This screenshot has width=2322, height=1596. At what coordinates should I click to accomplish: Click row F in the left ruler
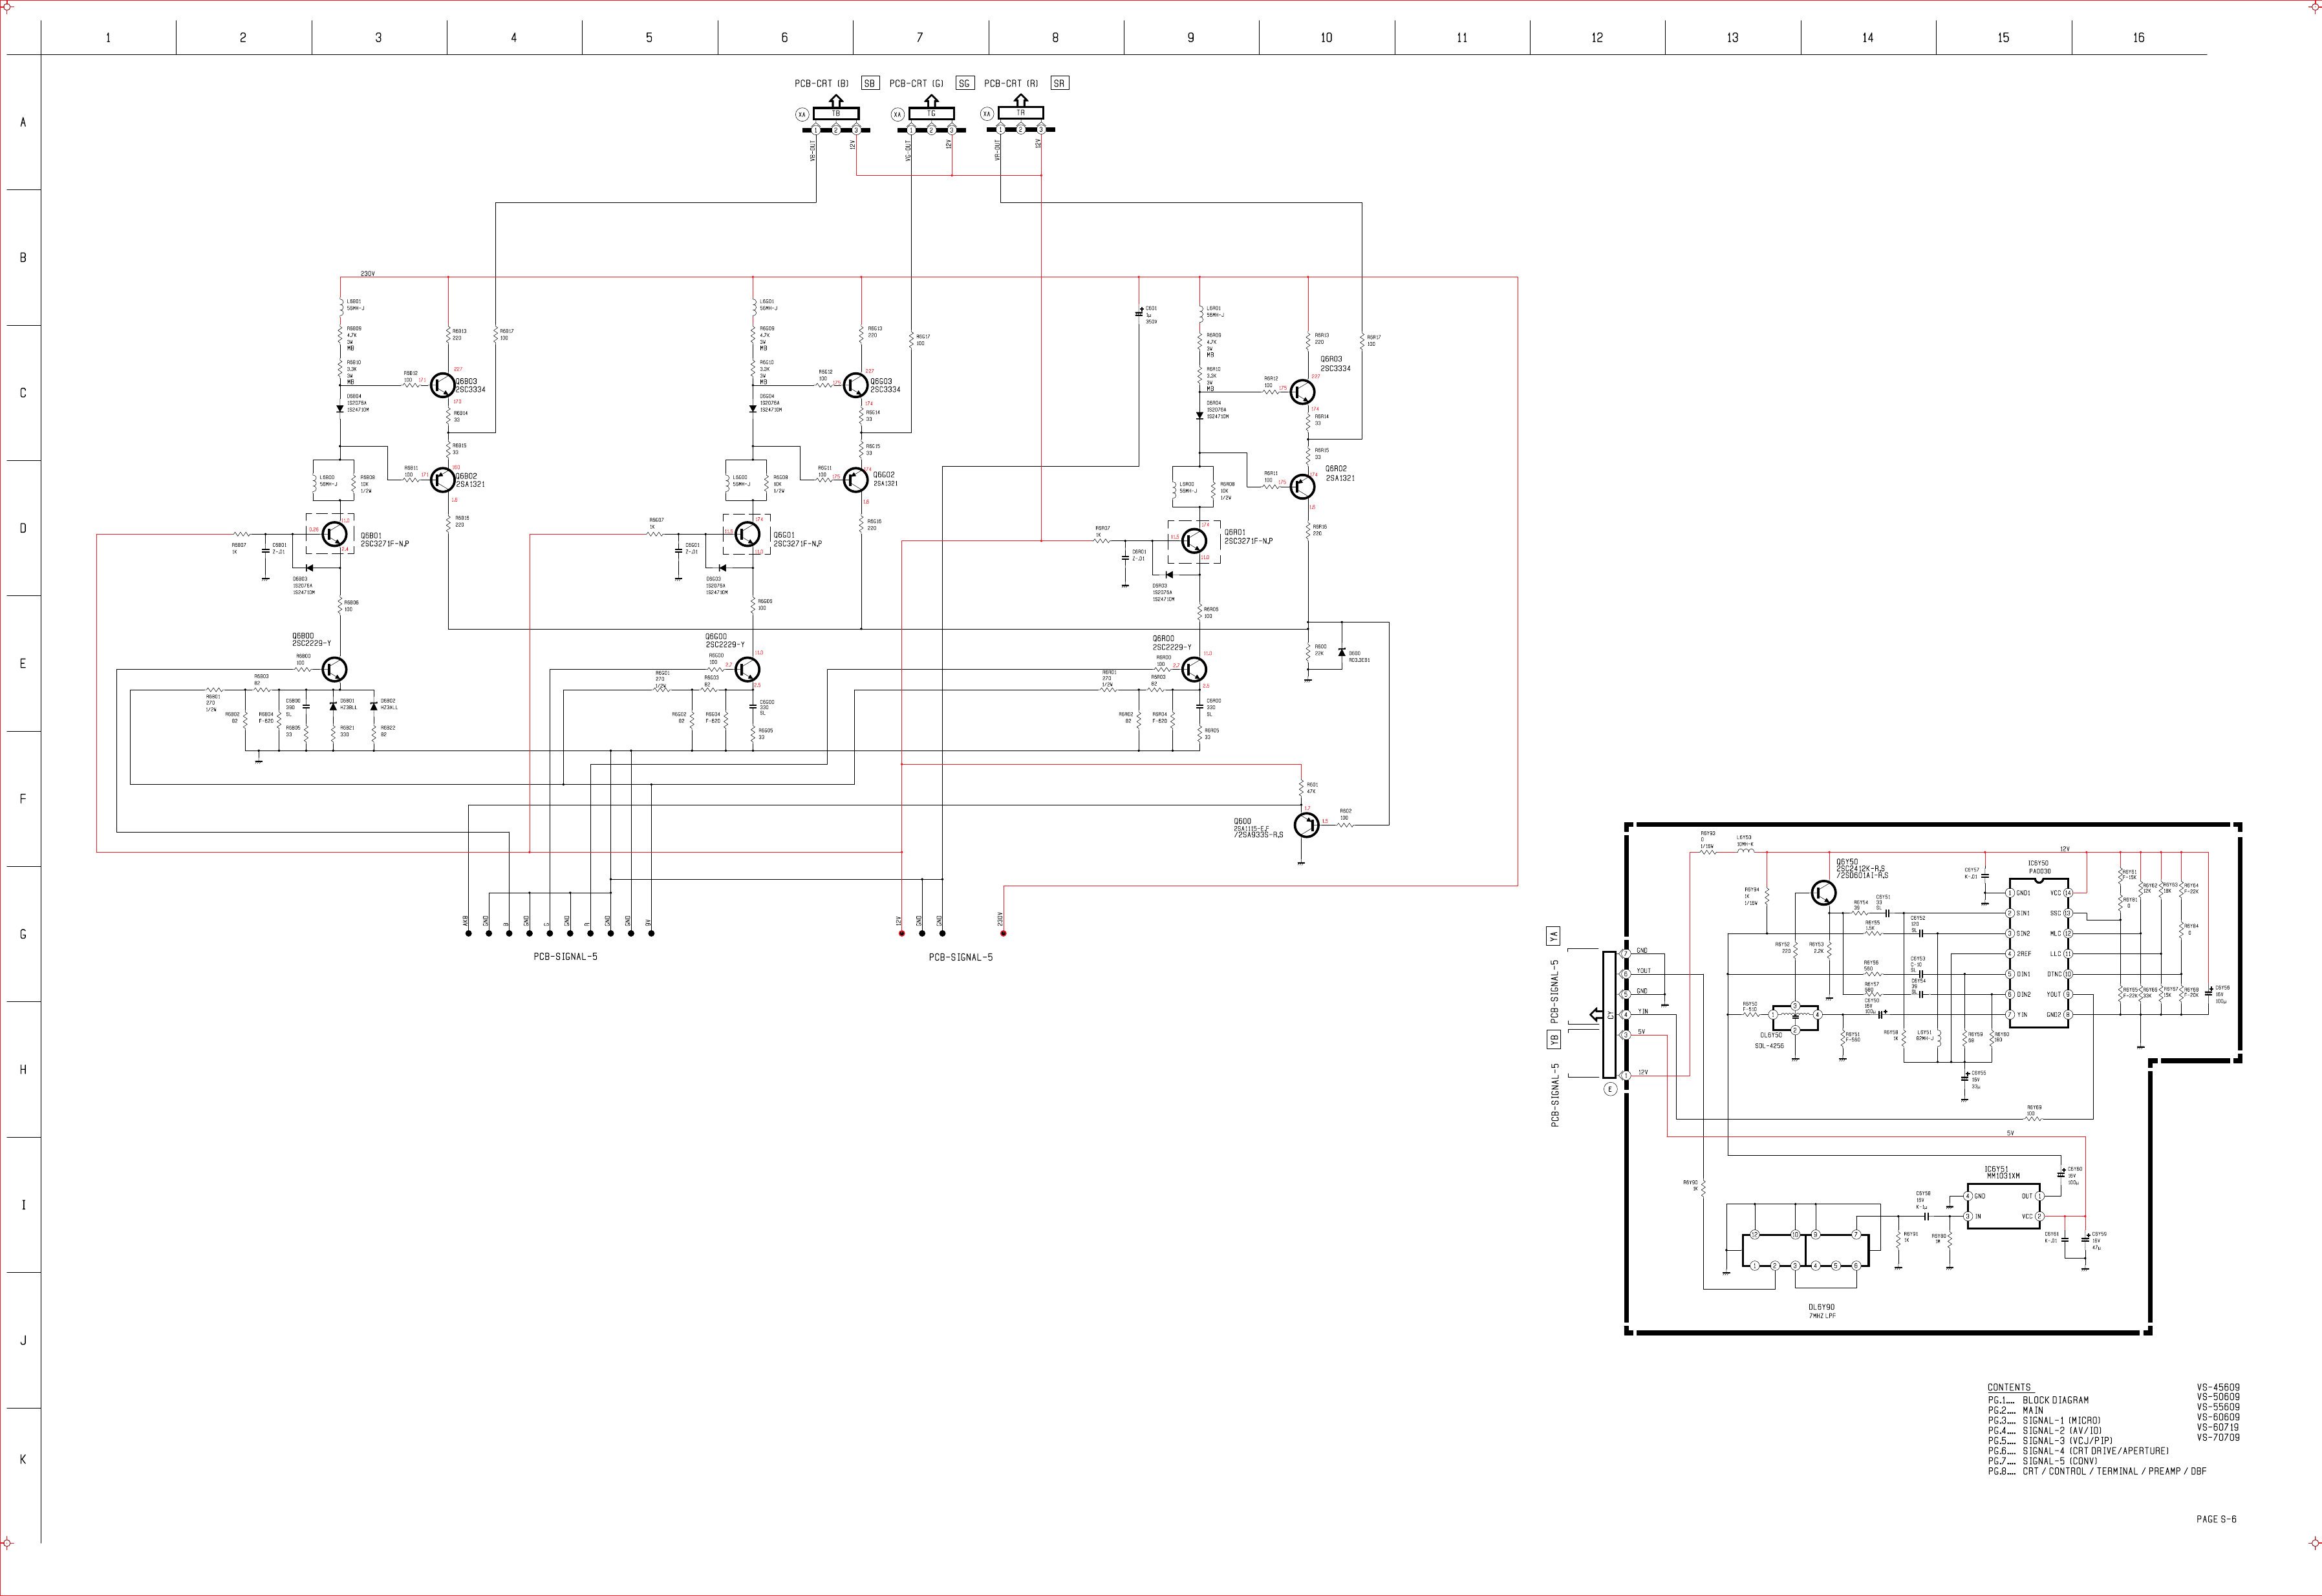pos(23,799)
